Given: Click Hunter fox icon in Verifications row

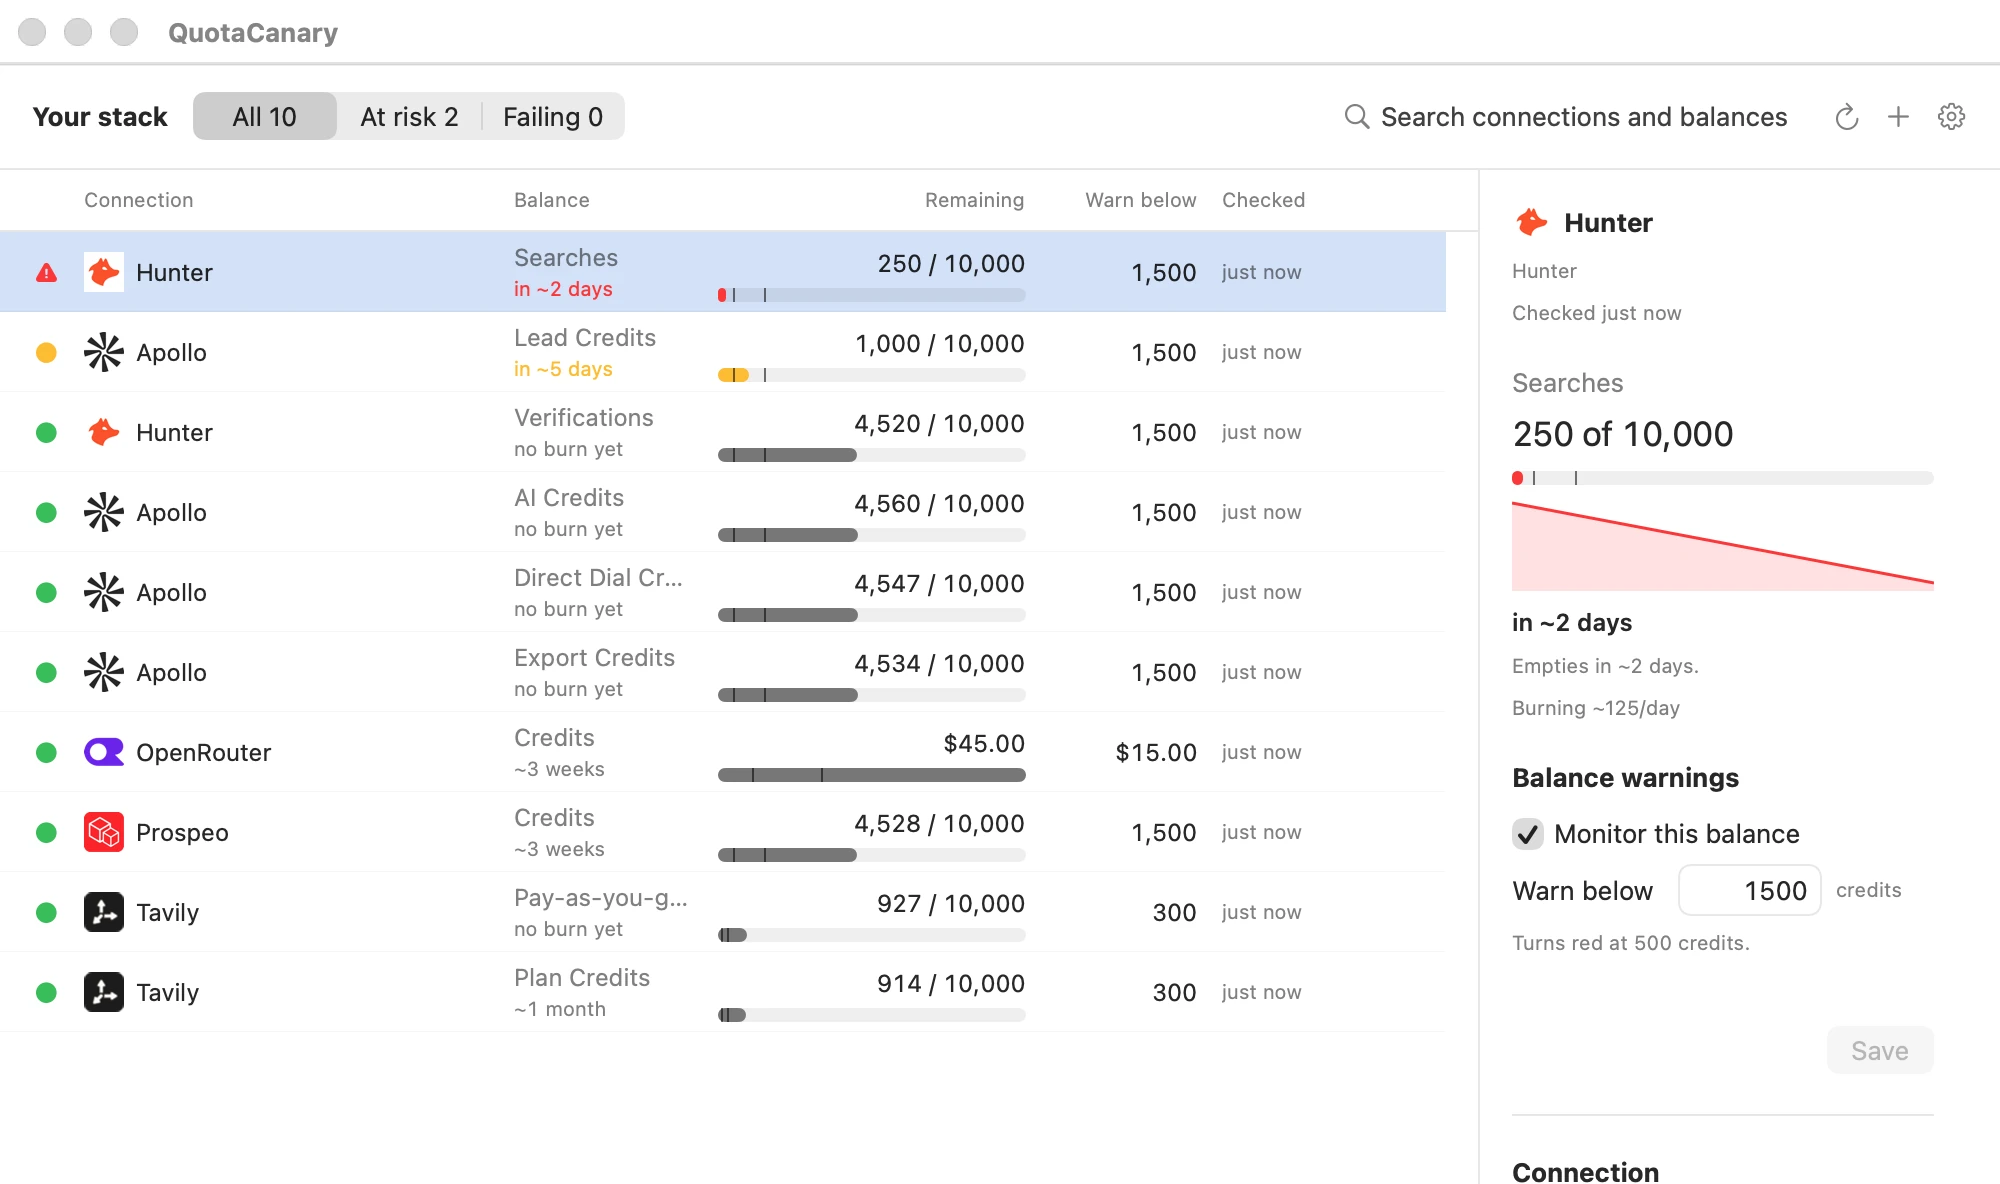Looking at the screenshot, I should pyautogui.click(x=104, y=432).
